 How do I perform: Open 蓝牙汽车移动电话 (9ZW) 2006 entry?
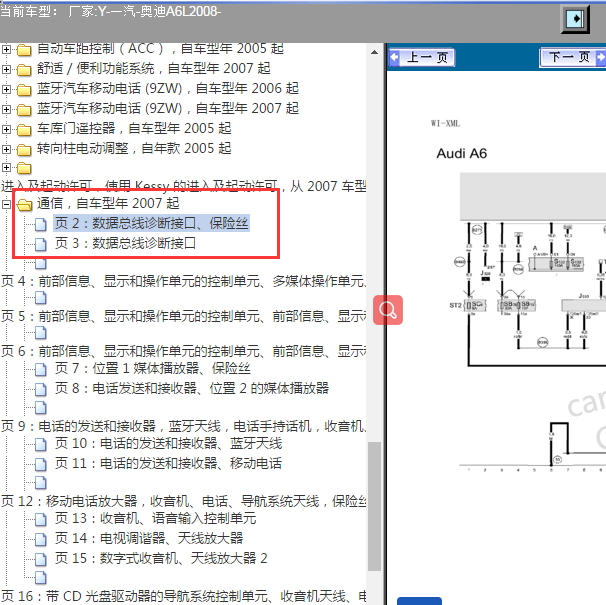pyautogui.click(x=168, y=89)
